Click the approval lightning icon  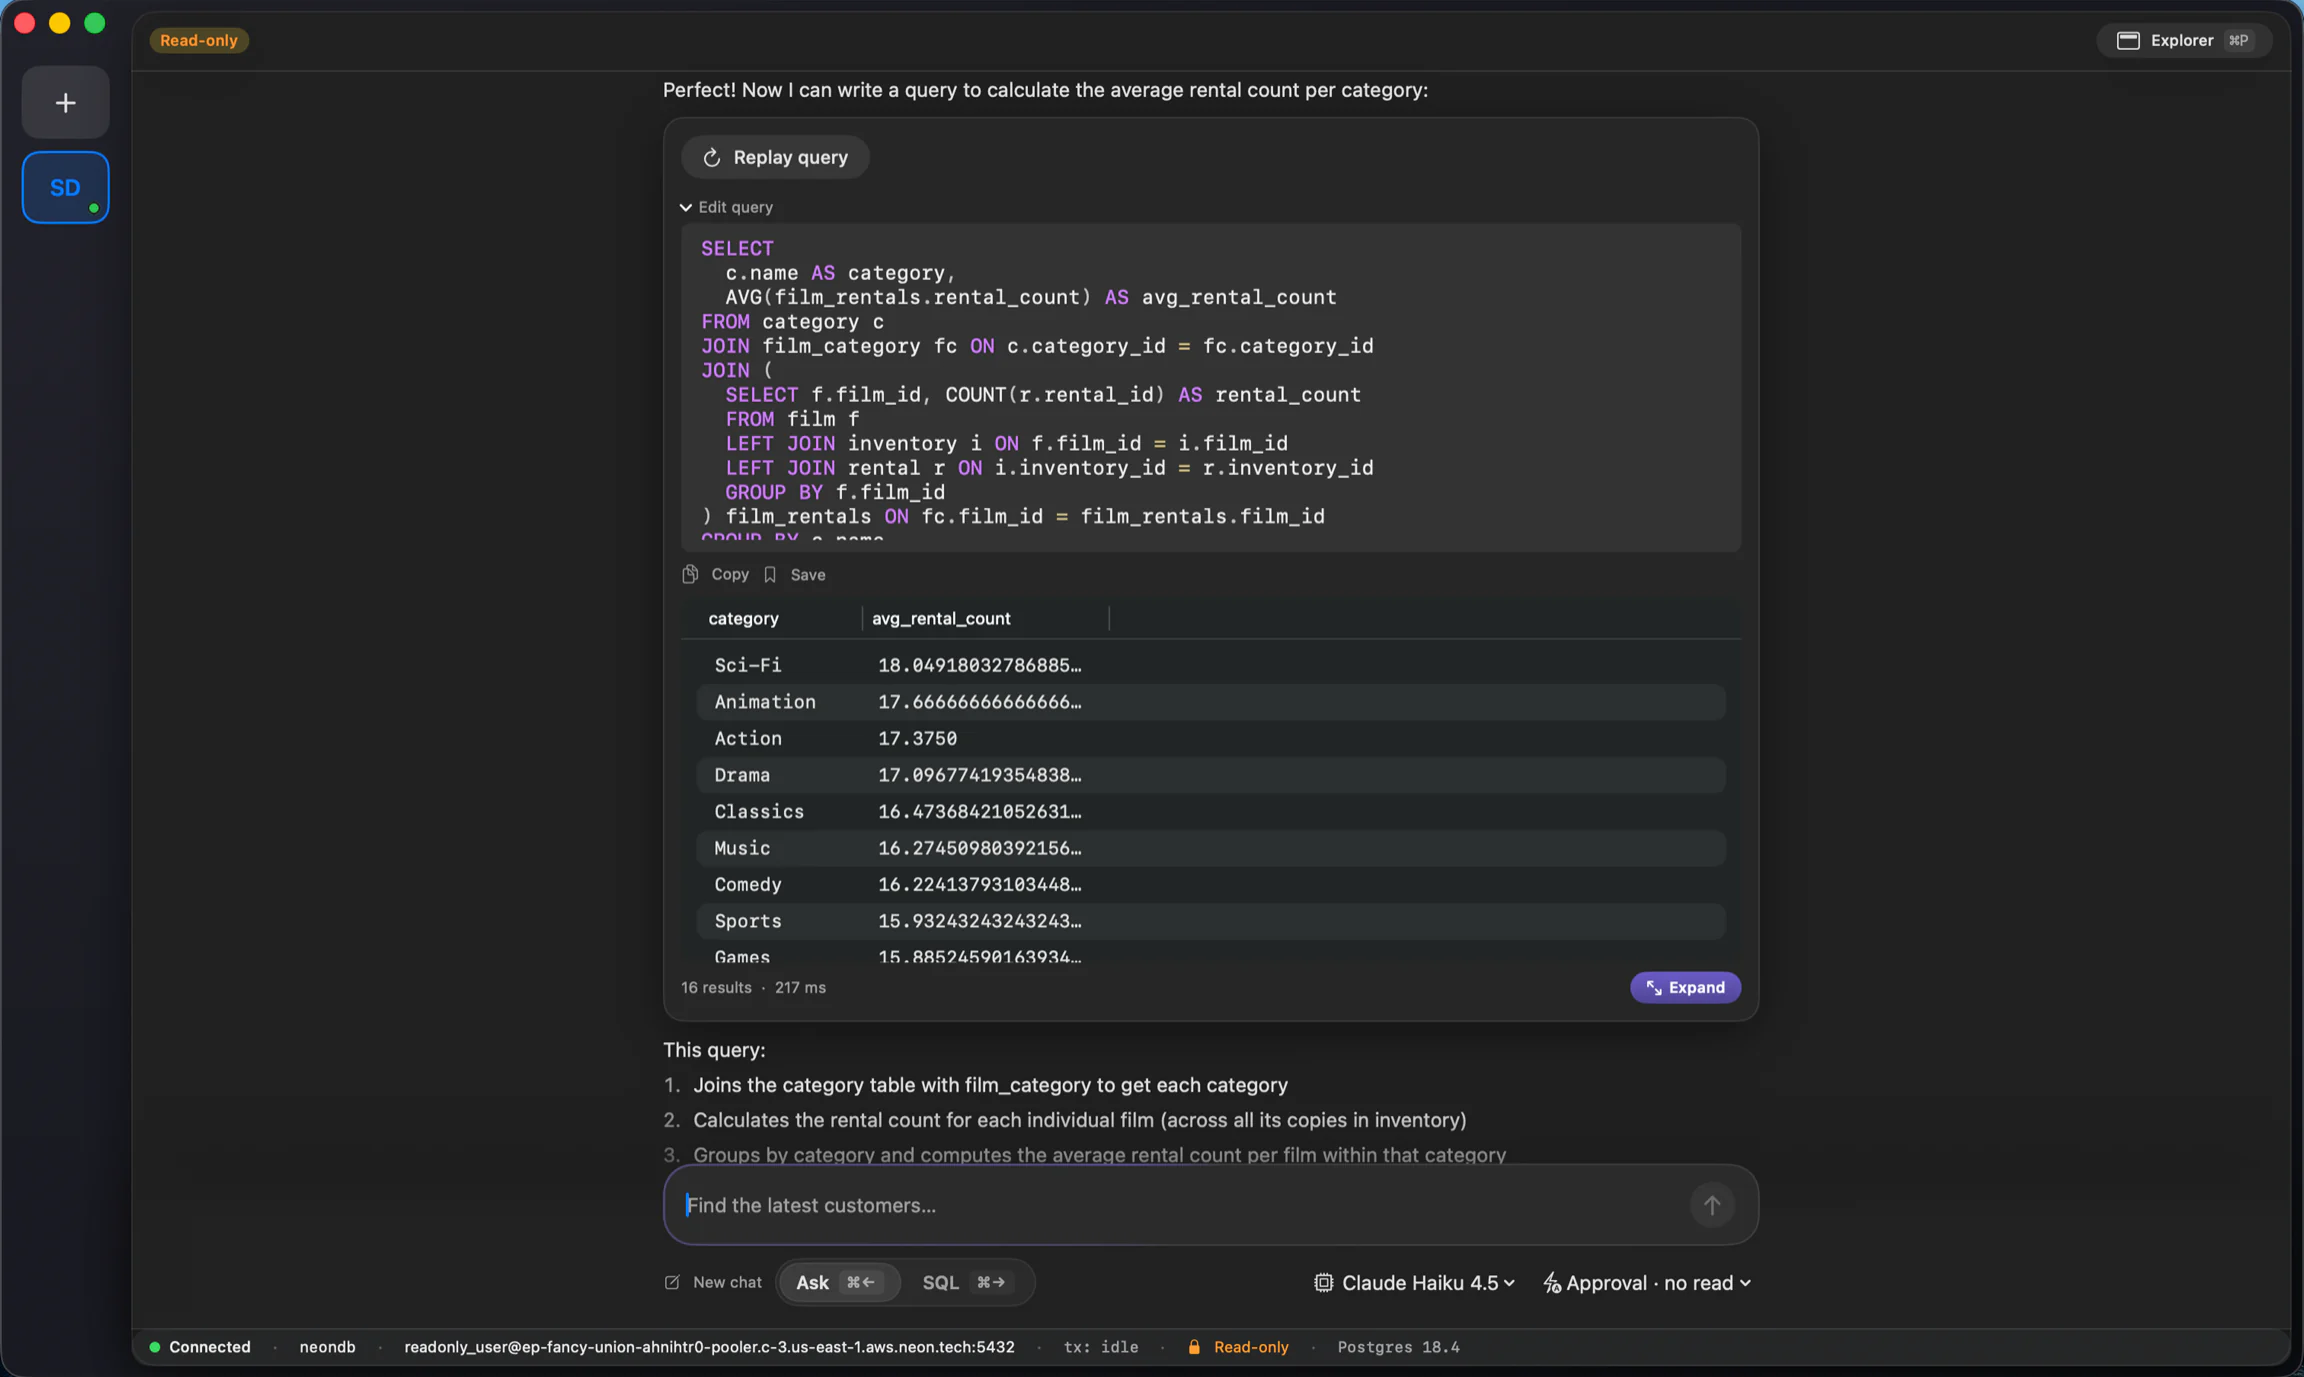click(1551, 1282)
